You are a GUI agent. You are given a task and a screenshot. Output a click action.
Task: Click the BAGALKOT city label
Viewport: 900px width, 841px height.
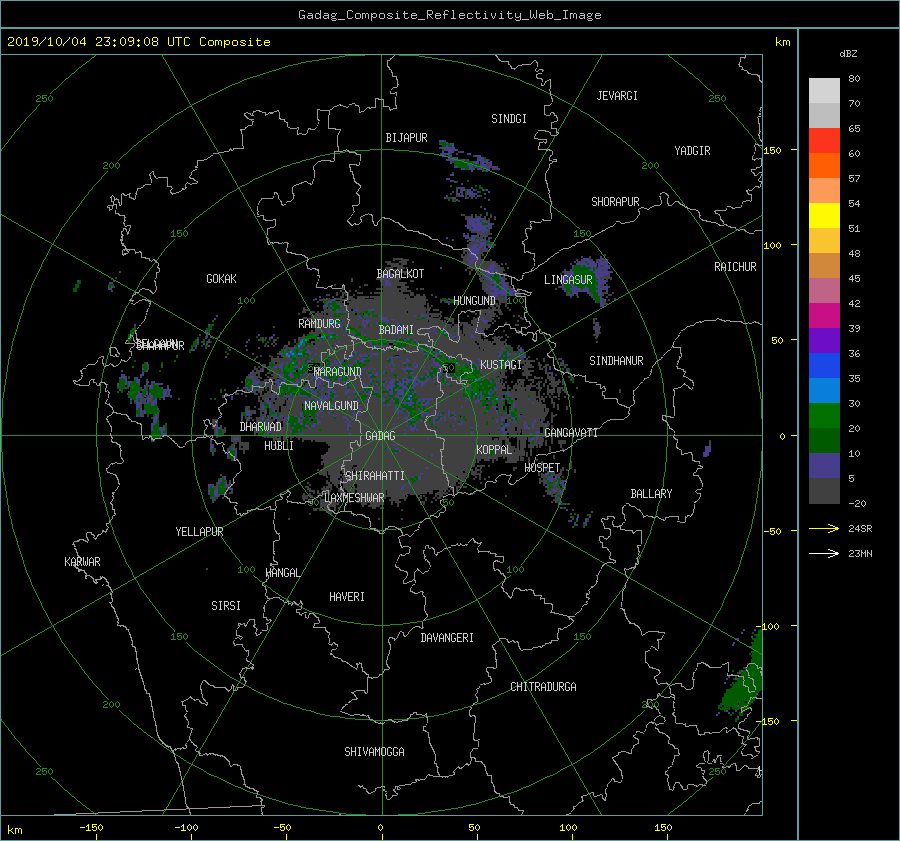400,274
